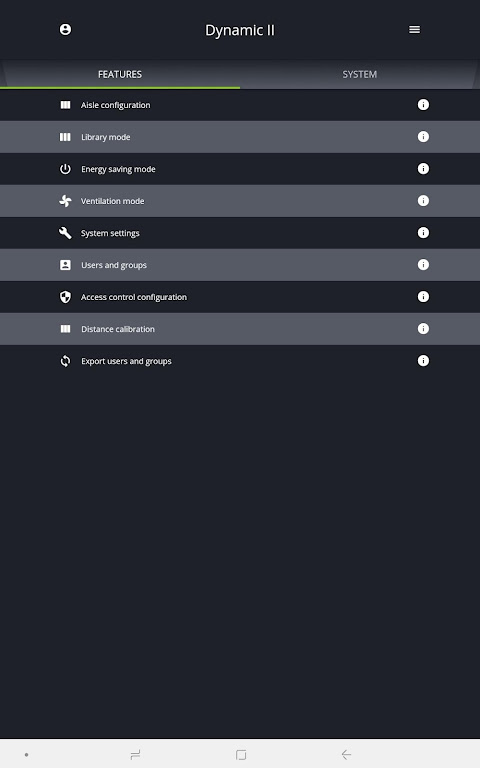Show info for Library mode
This screenshot has width=480, height=768.
423,137
